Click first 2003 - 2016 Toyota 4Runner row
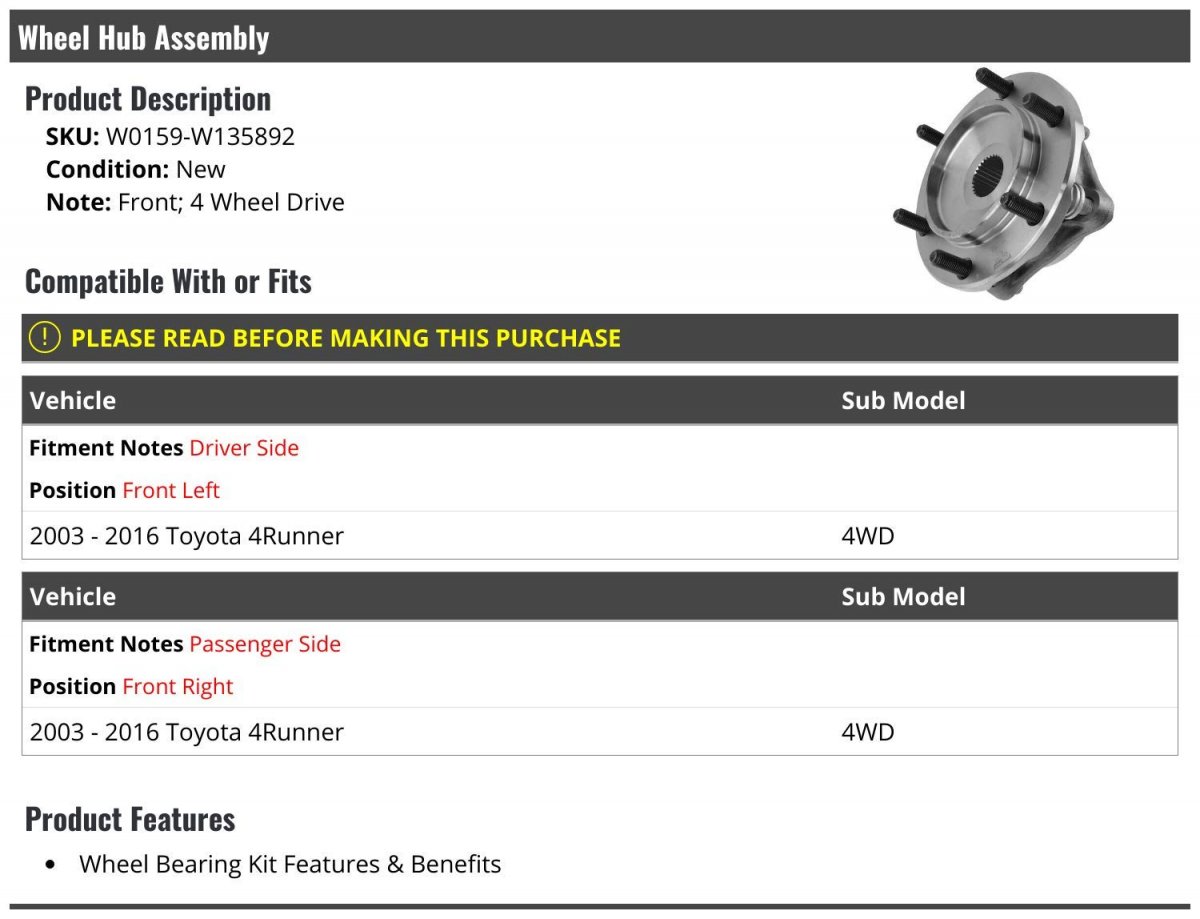Viewport: 1200px width, 919px height. pos(600,536)
